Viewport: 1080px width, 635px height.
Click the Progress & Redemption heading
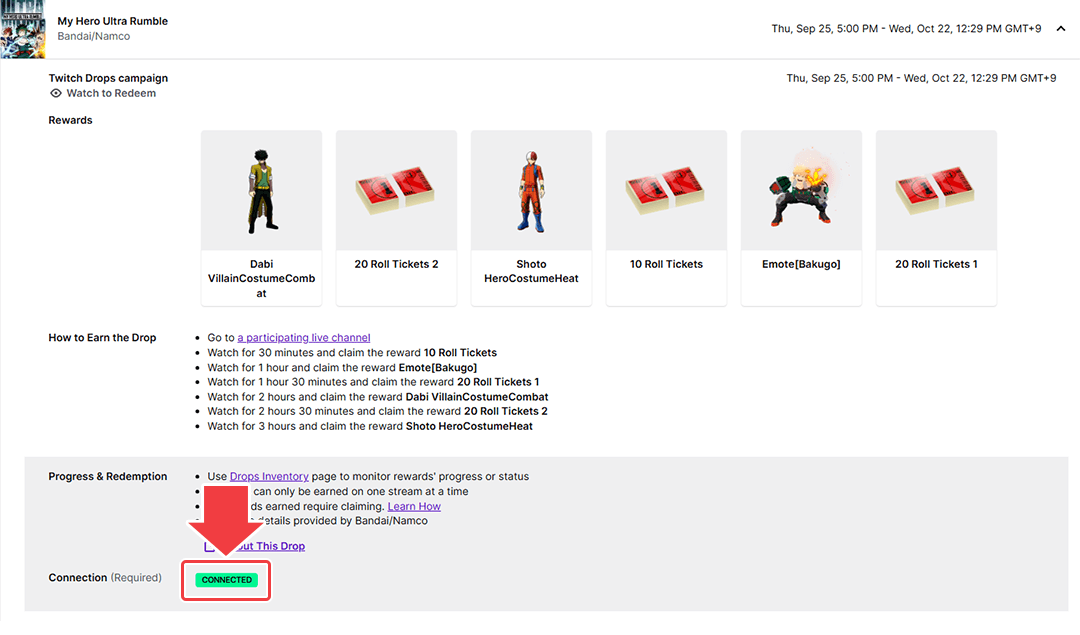[108, 477]
